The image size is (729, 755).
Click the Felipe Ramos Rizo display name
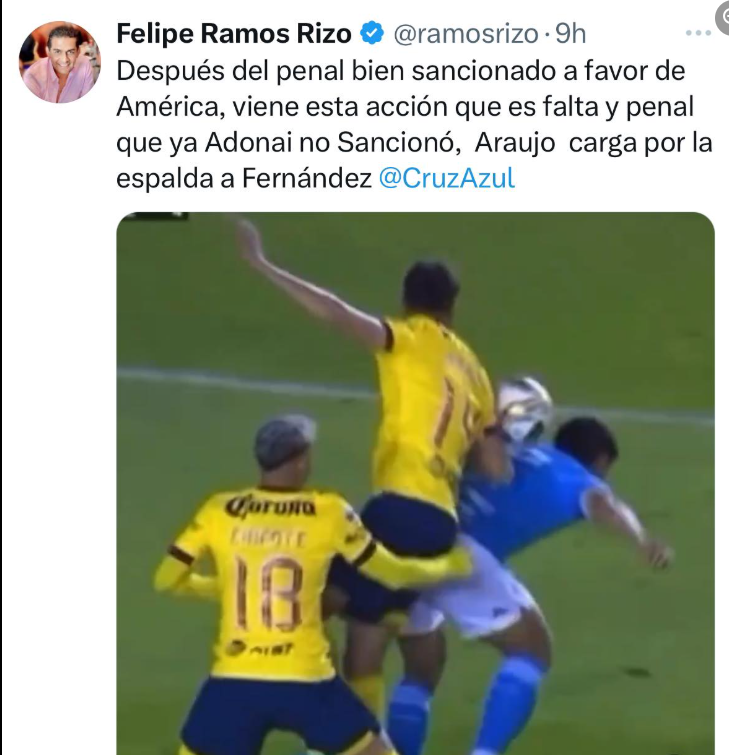pyautogui.click(x=234, y=34)
